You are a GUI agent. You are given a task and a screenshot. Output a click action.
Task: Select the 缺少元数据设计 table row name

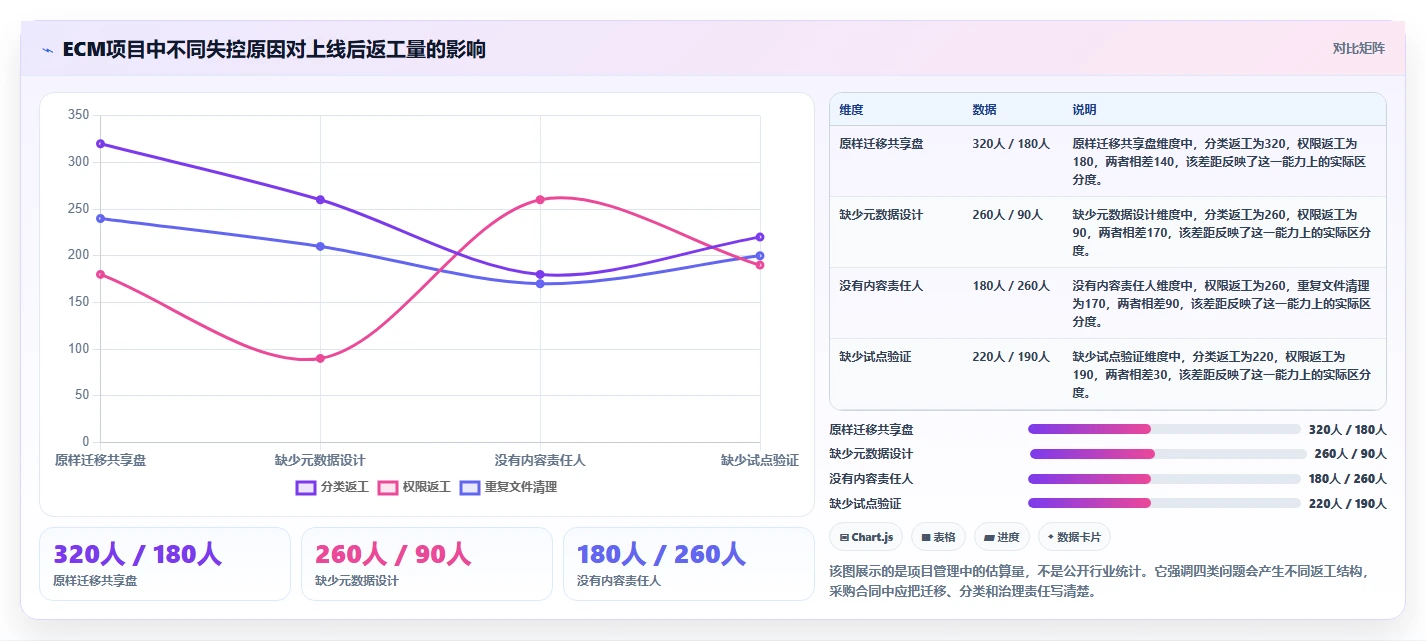point(882,215)
